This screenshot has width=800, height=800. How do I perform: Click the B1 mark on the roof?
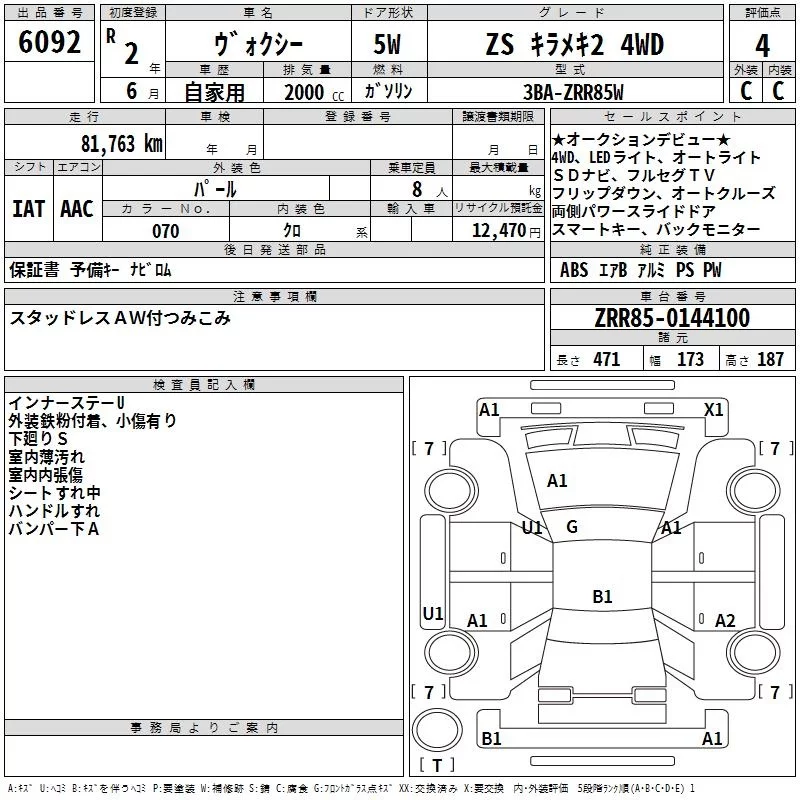(x=602, y=596)
